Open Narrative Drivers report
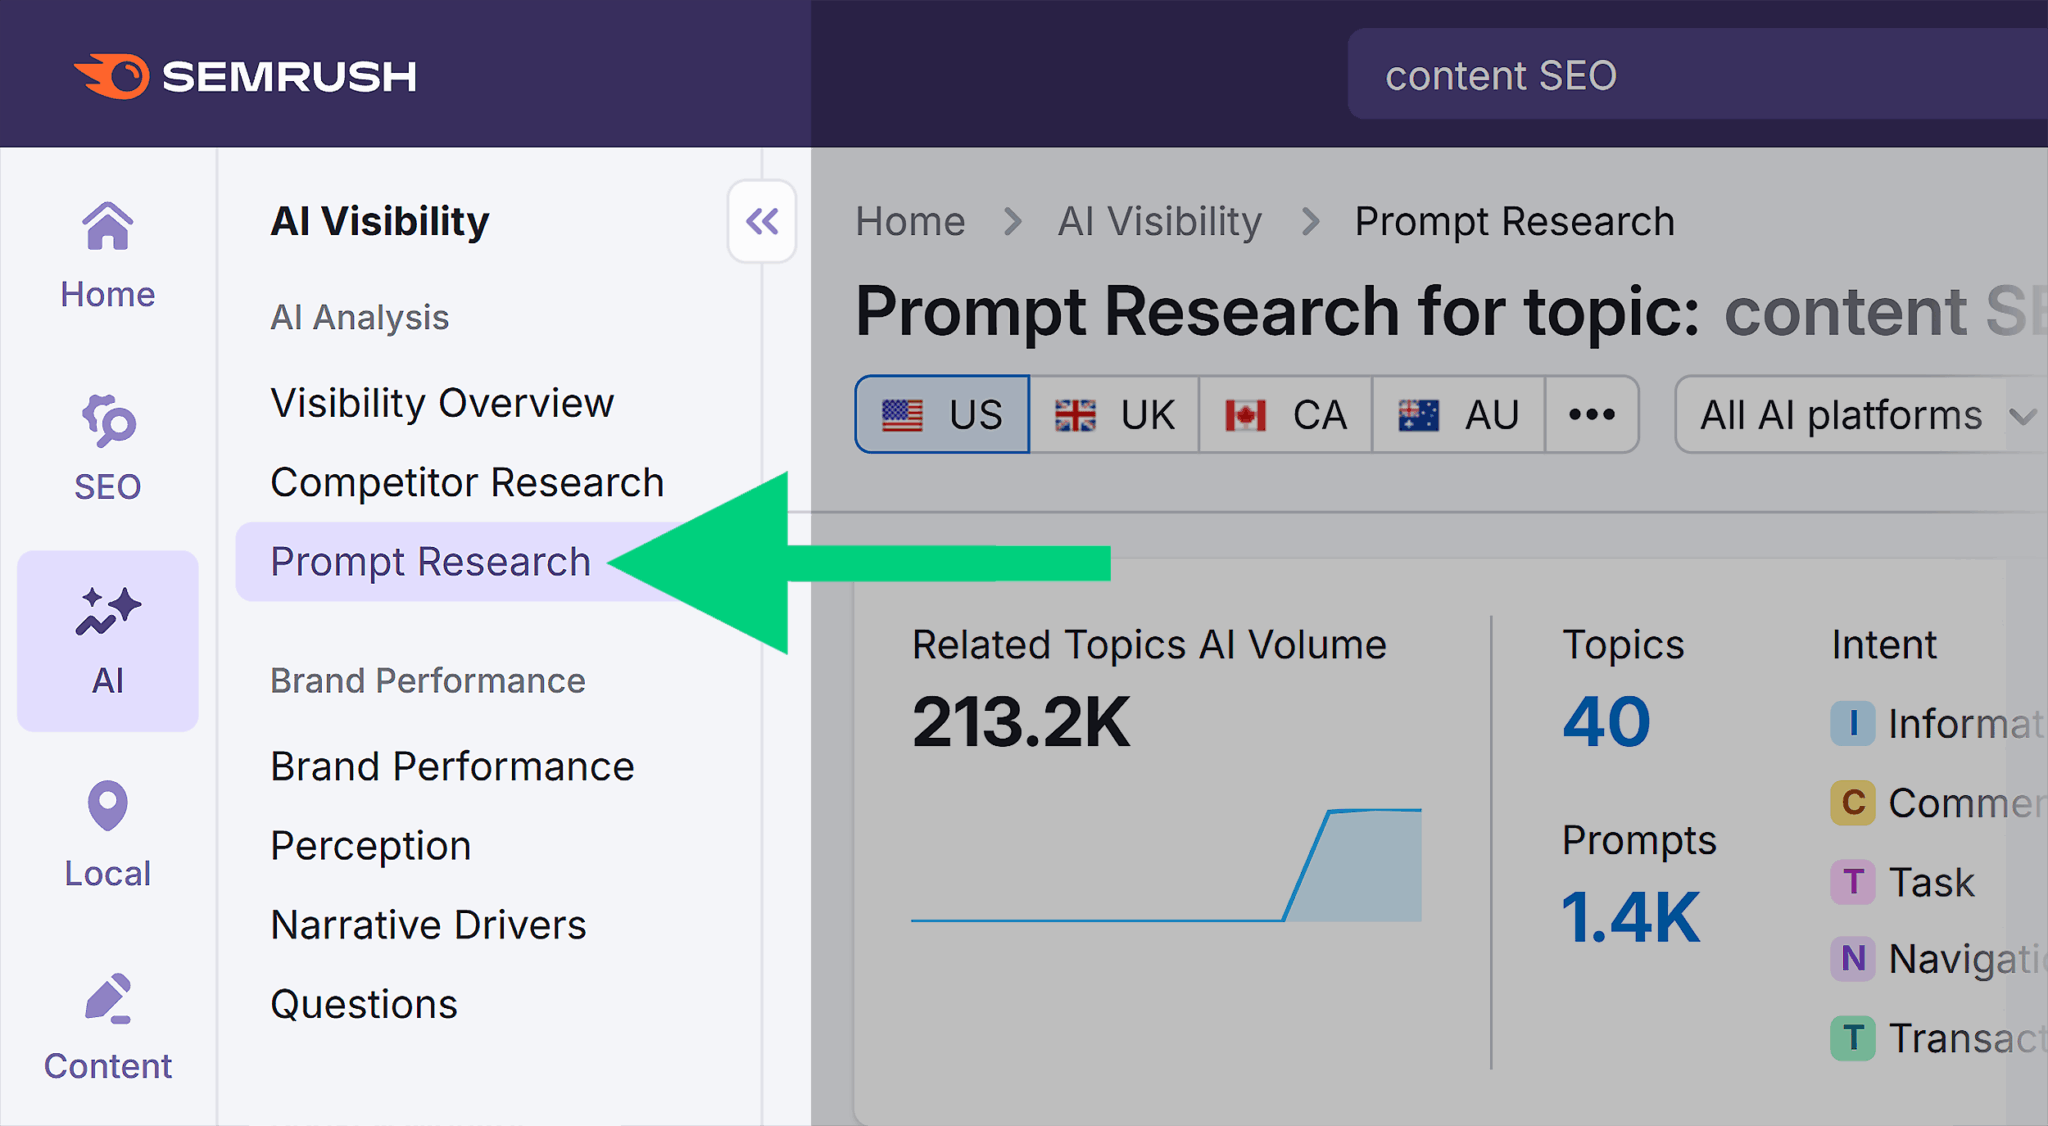The image size is (2048, 1126). [428, 925]
